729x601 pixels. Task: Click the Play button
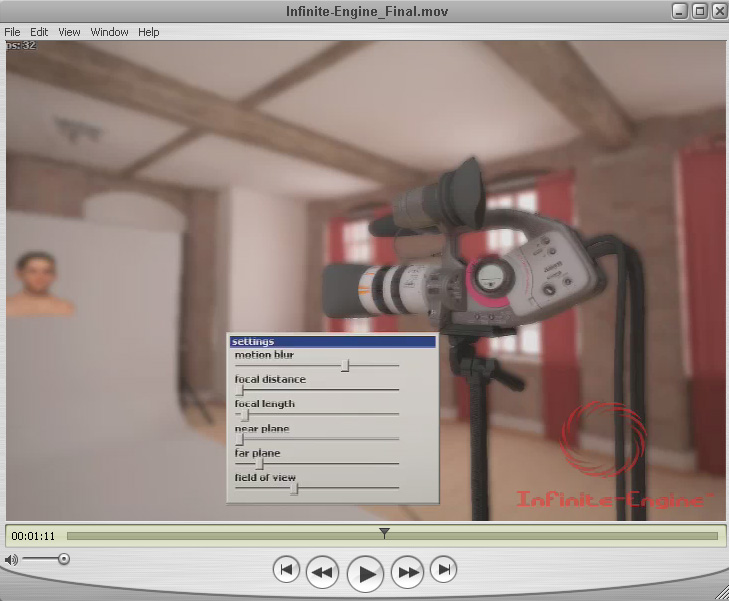pos(366,573)
